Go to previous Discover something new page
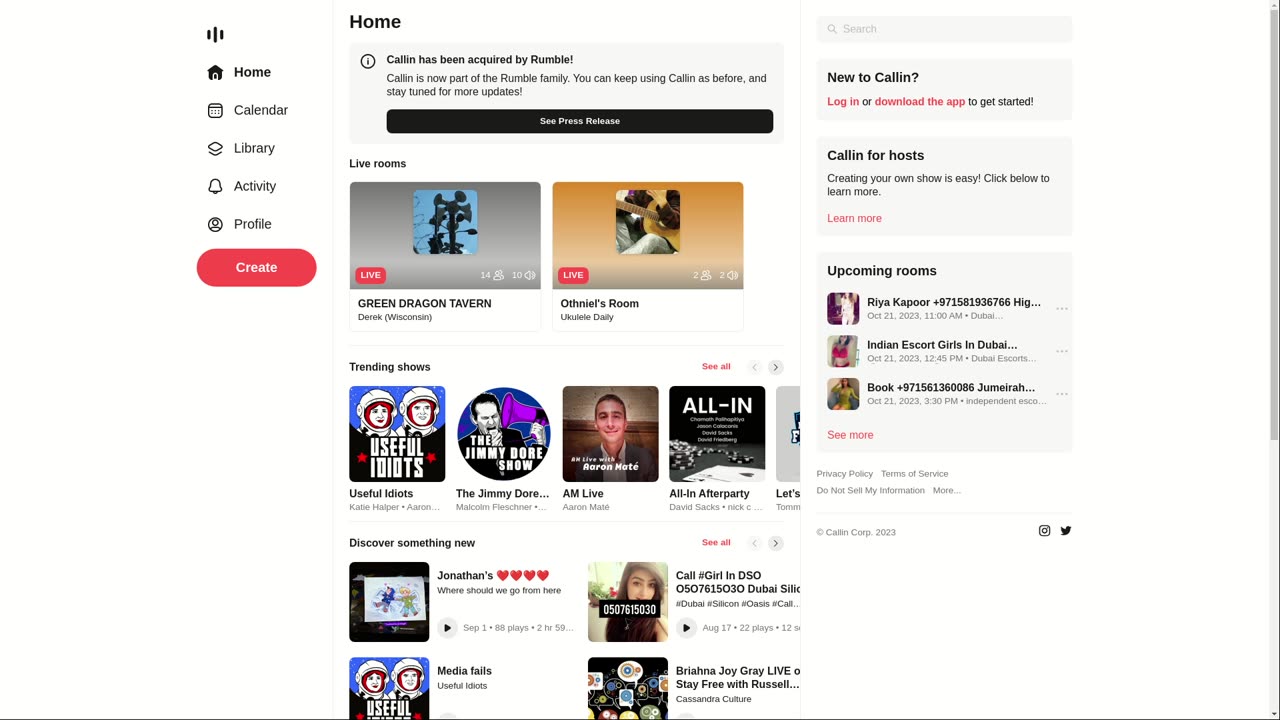This screenshot has height=720, width=1280. 755,543
